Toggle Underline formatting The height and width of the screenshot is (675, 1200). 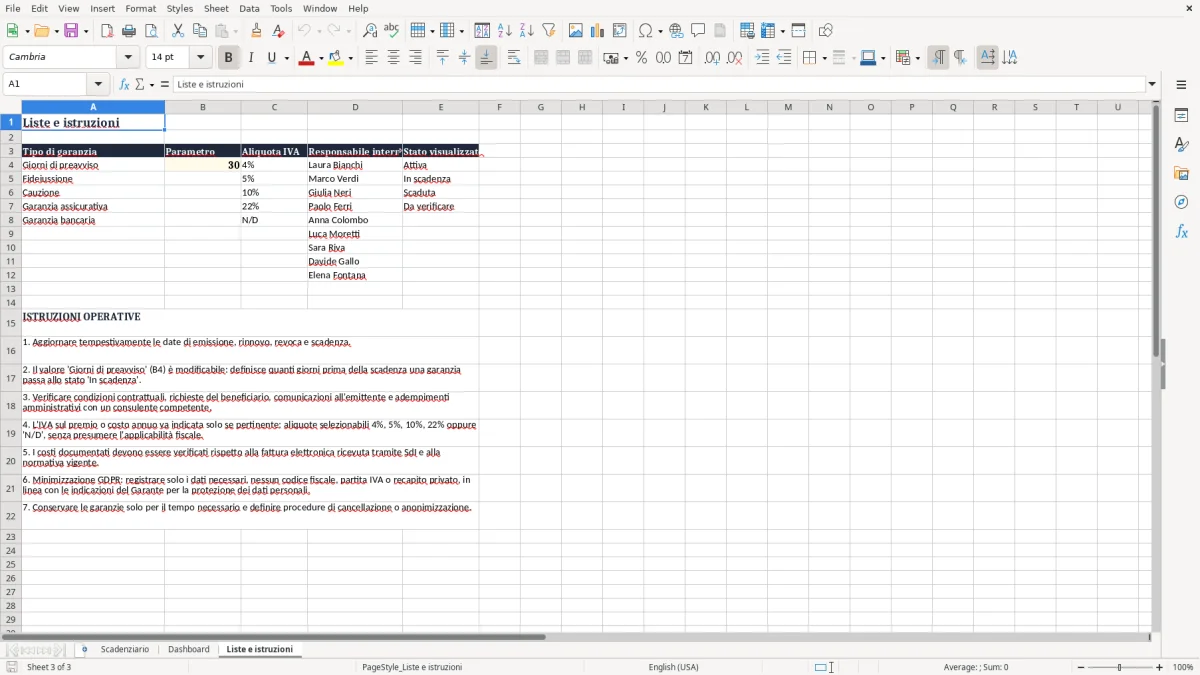click(x=271, y=58)
